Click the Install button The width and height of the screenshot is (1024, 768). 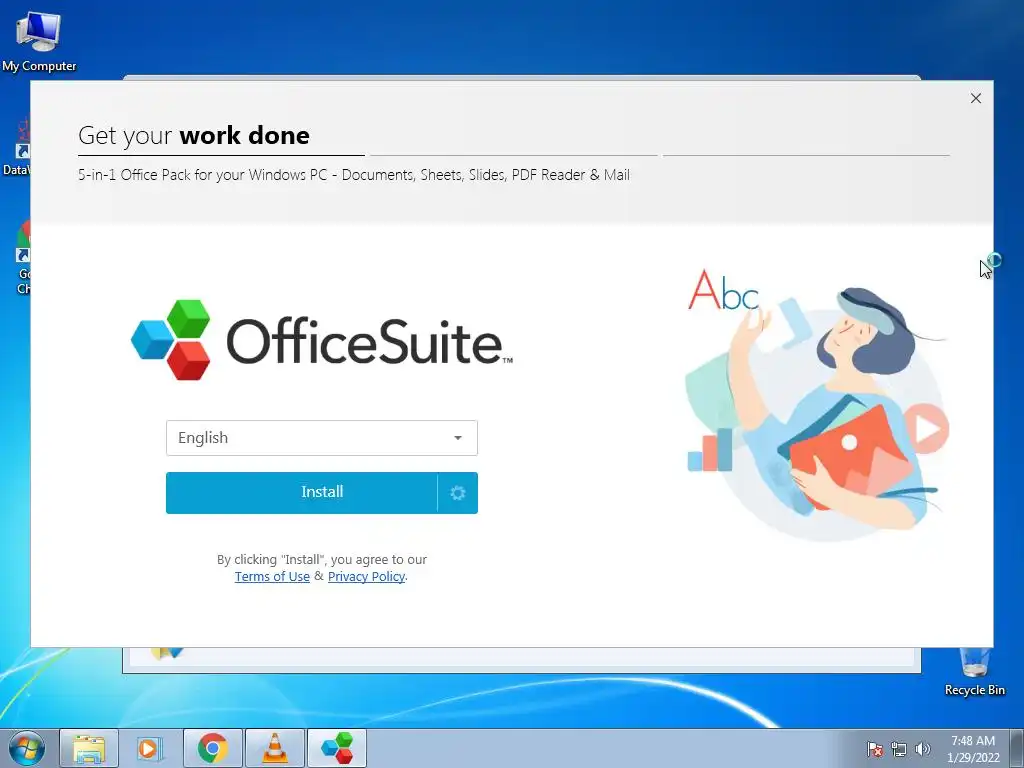(x=302, y=493)
